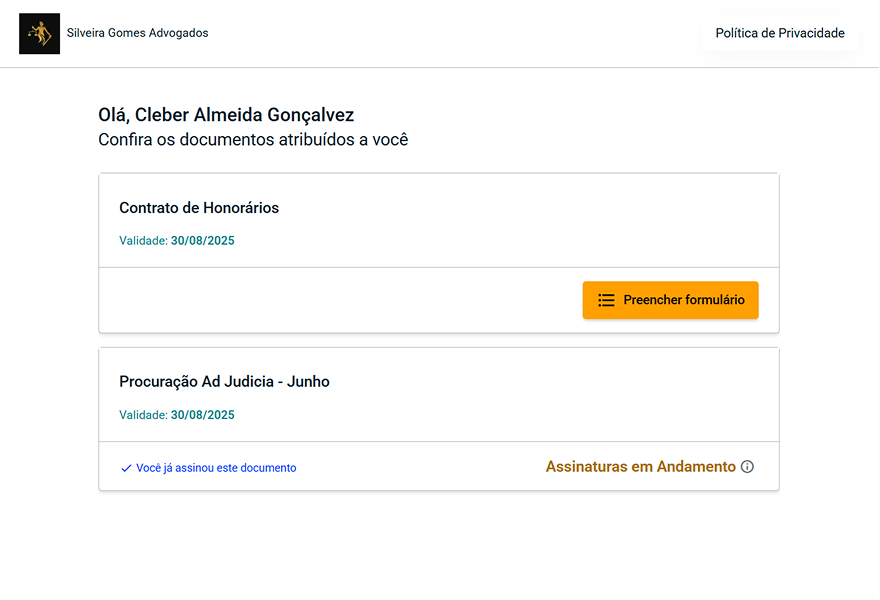
Task: Select the Procuração Ad Judicia - Junho title
Action: (x=224, y=381)
